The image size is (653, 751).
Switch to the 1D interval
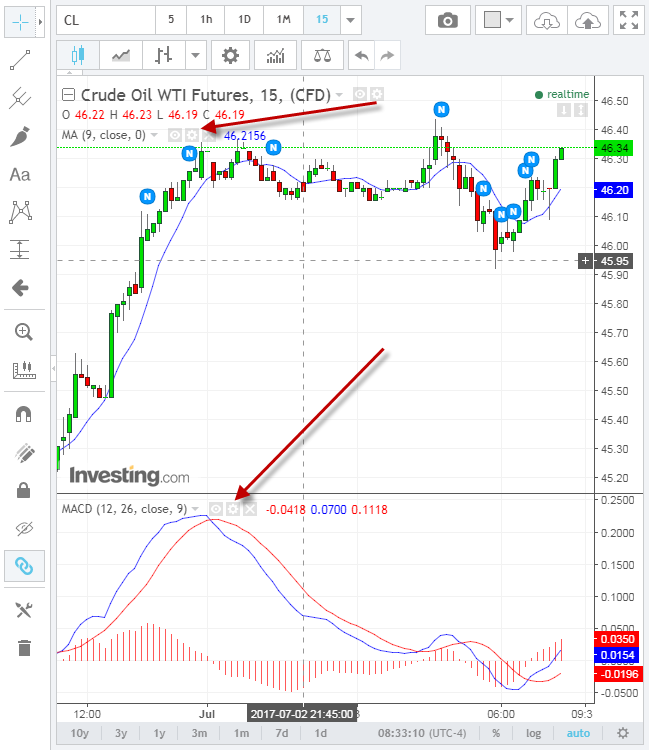[x=244, y=19]
